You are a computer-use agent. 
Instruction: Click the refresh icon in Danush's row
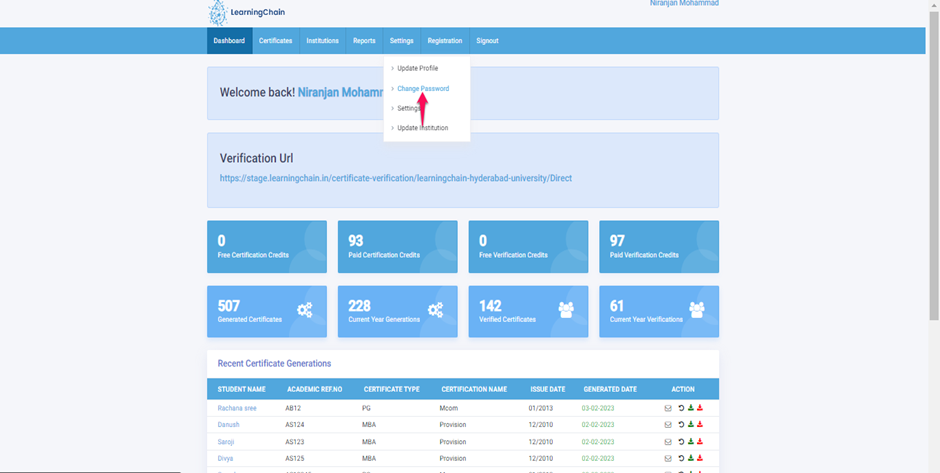point(681,425)
